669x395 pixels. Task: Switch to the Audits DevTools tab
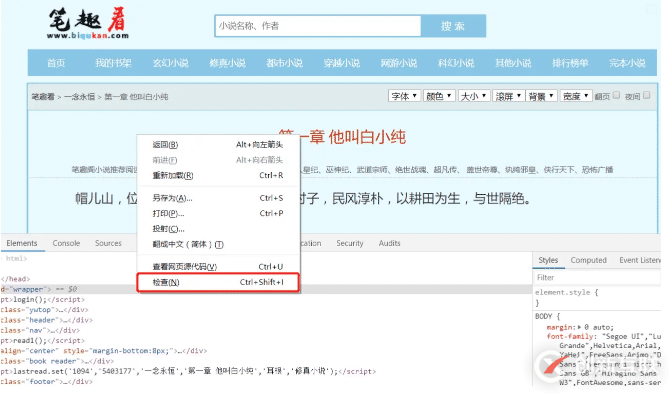click(390, 243)
